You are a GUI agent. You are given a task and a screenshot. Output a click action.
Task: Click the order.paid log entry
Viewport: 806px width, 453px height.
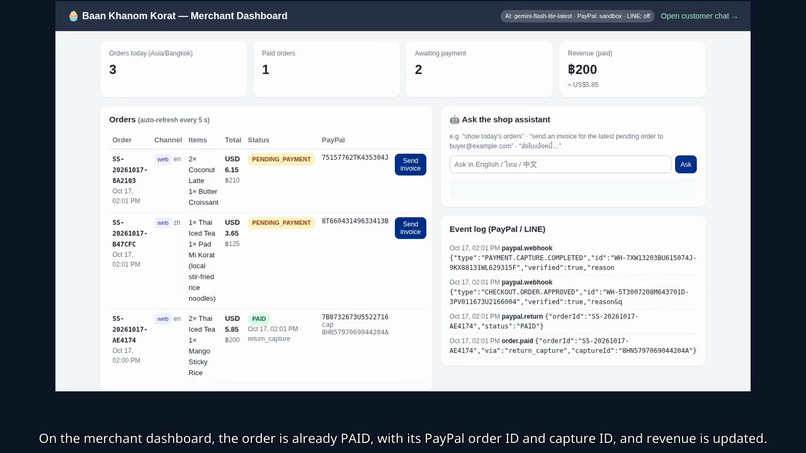[573, 346]
